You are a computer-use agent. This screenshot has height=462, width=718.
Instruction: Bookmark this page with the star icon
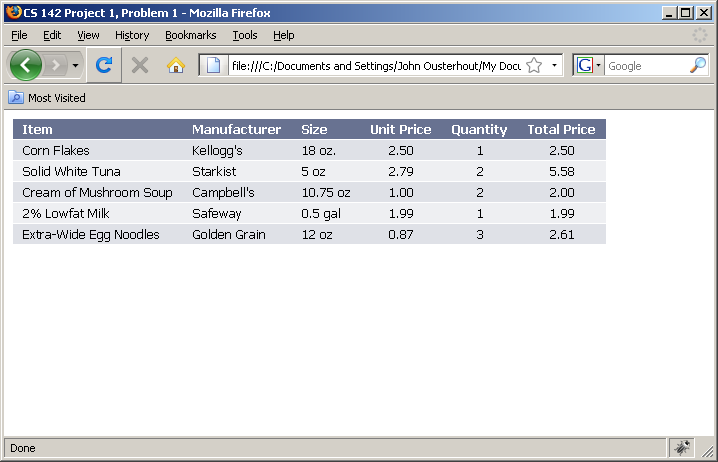coord(534,66)
